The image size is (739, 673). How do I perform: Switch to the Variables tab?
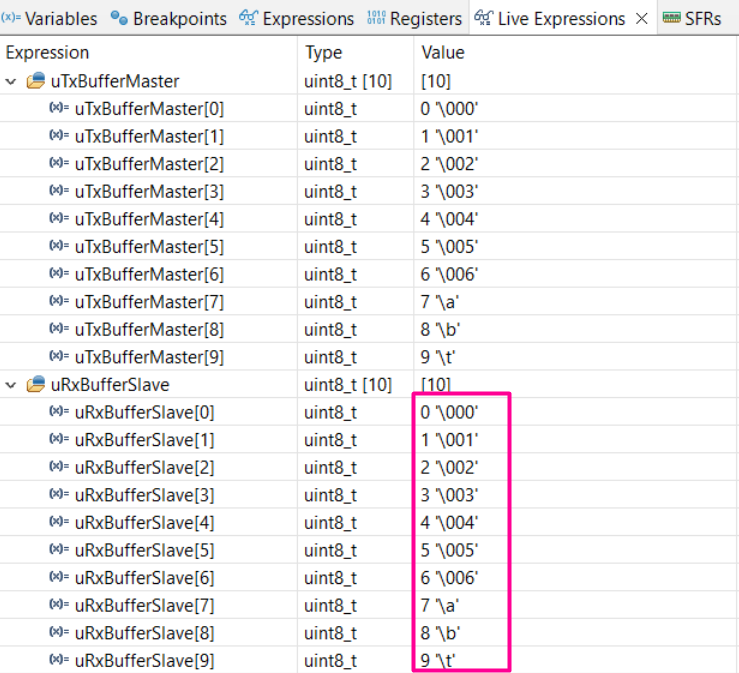pyautogui.click(x=49, y=18)
